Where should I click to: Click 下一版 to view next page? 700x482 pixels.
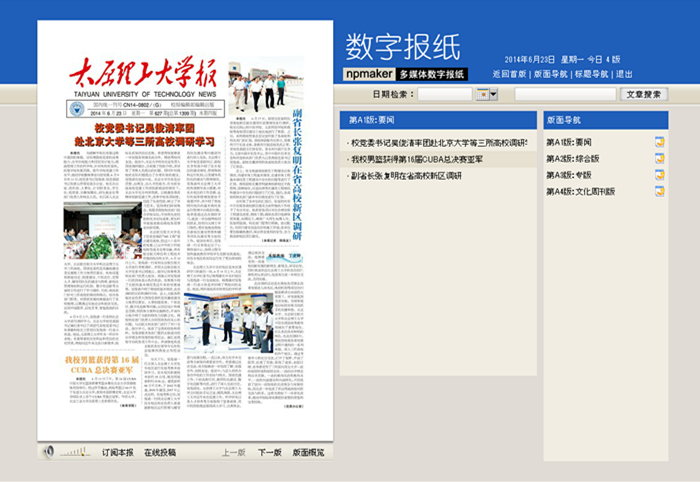270,453
